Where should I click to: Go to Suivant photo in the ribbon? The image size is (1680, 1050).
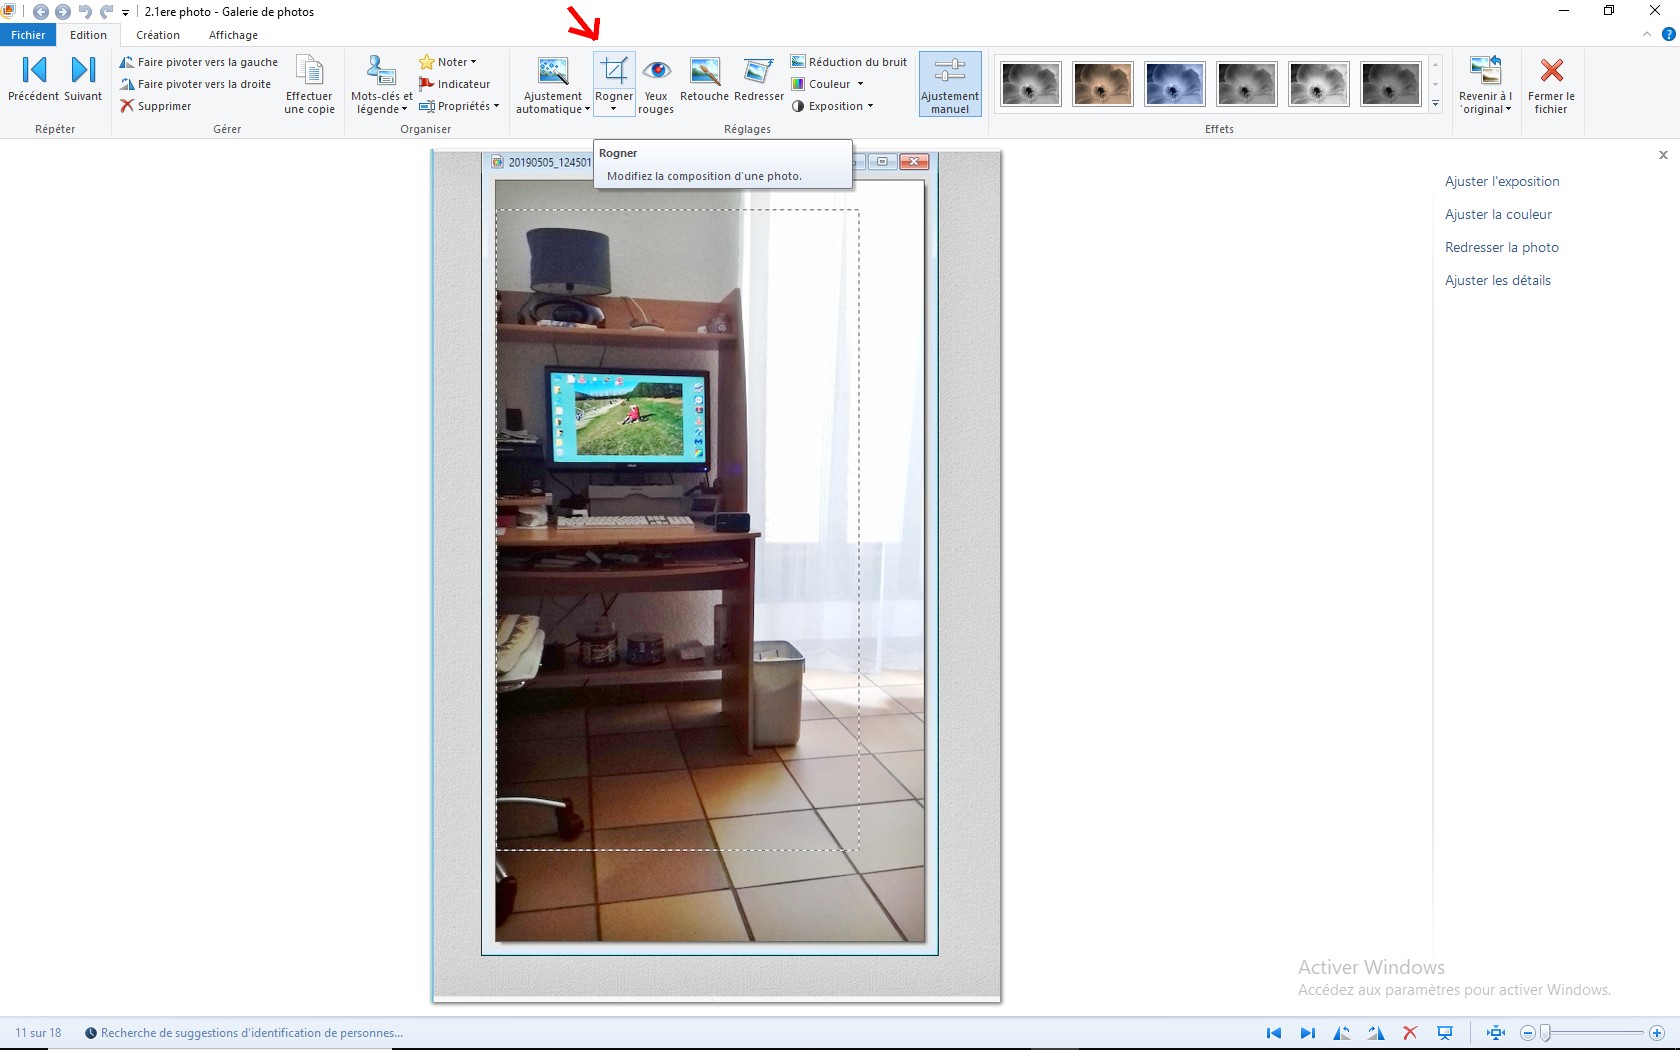point(83,80)
